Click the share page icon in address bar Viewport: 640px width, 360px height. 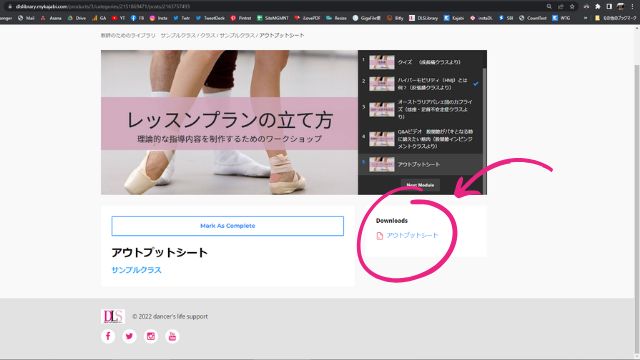(560, 7)
